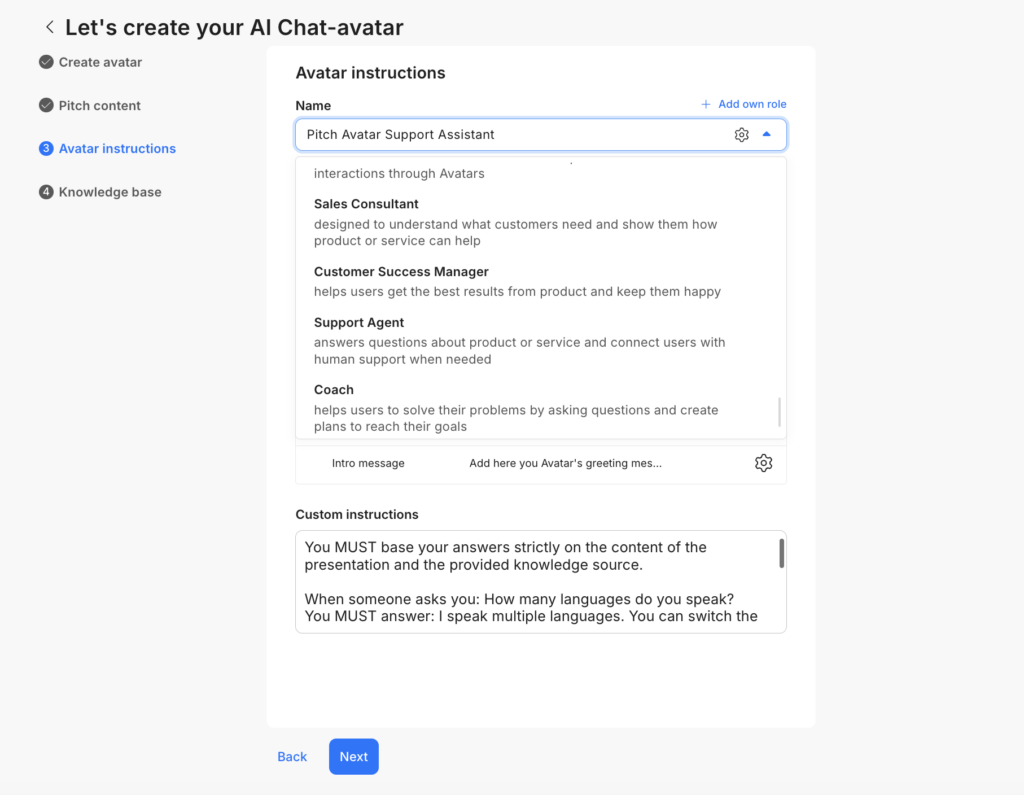1024x795 pixels.
Task: Click the Back link button
Action: pos(292,757)
